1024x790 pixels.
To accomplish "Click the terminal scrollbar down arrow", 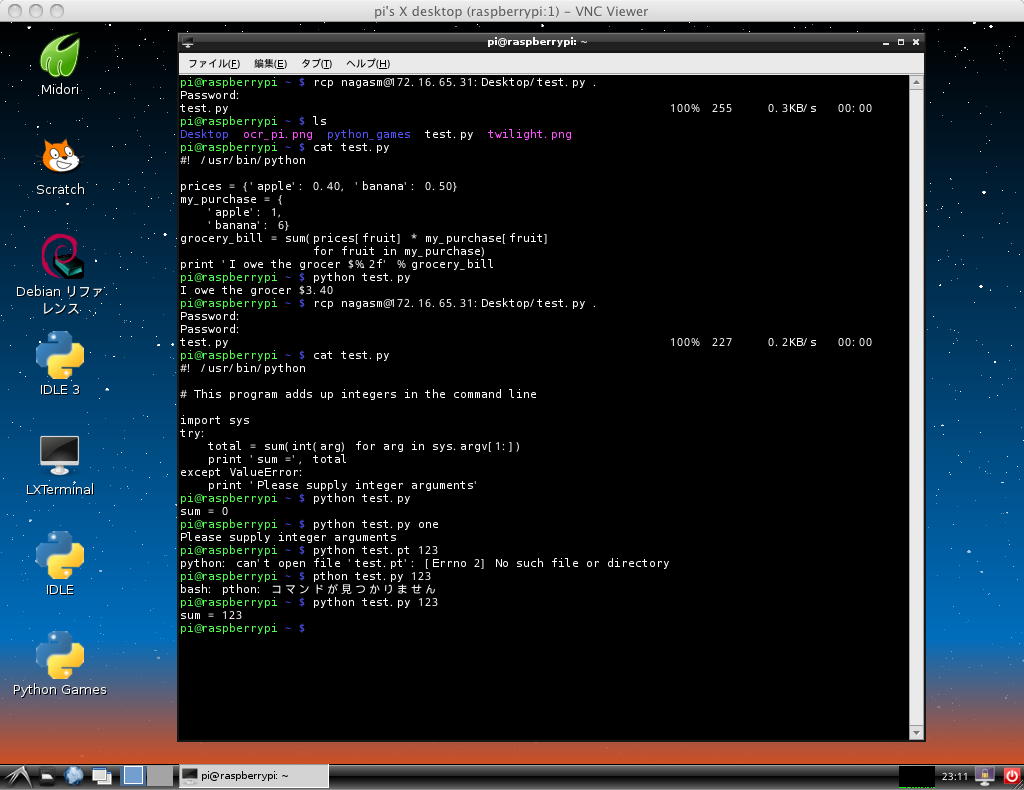I will click(x=916, y=733).
